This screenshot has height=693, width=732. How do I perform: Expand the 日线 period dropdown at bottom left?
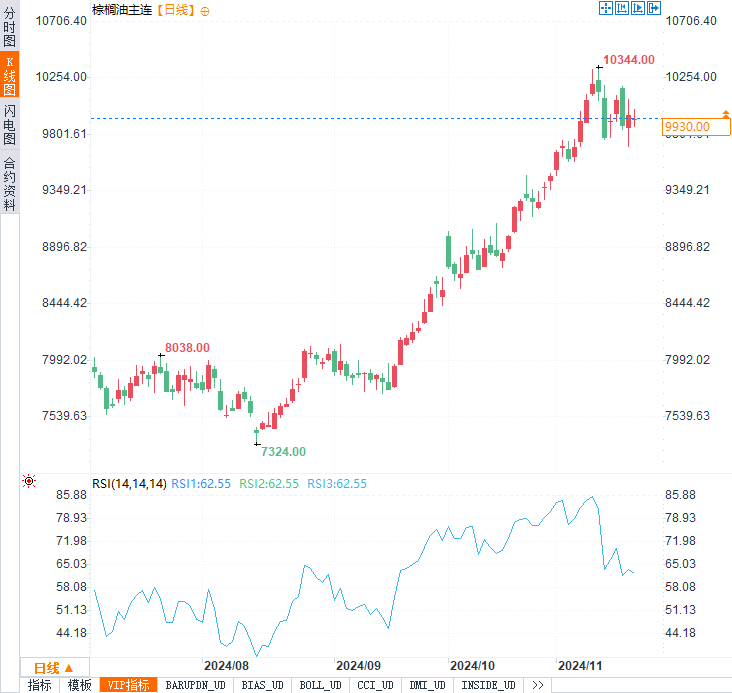tap(54, 667)
